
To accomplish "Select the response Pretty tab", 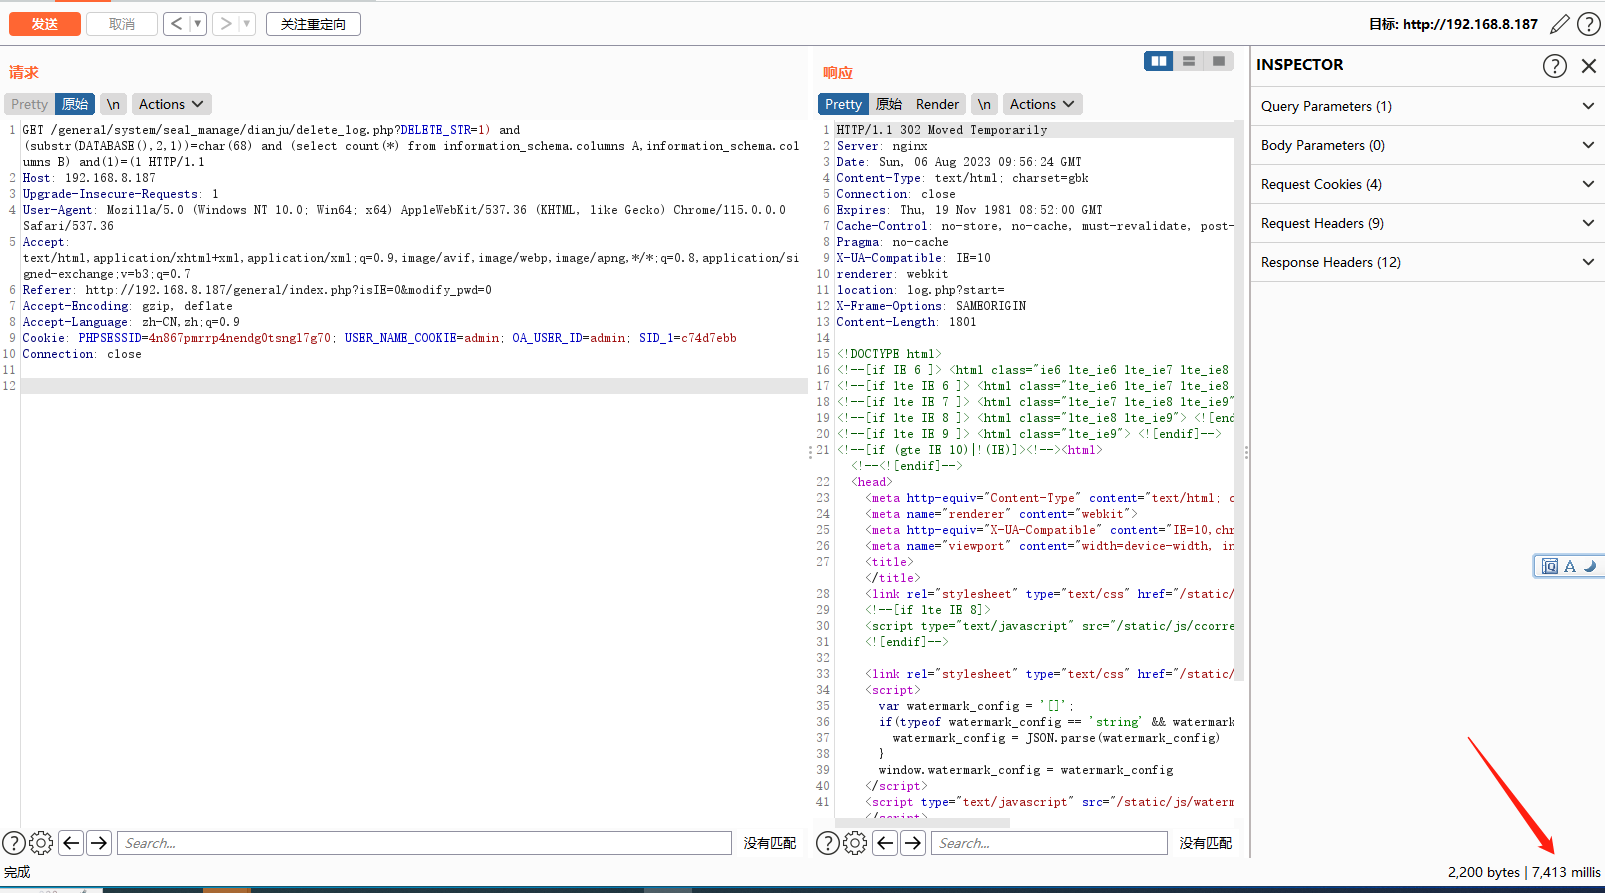I will 843,104.
